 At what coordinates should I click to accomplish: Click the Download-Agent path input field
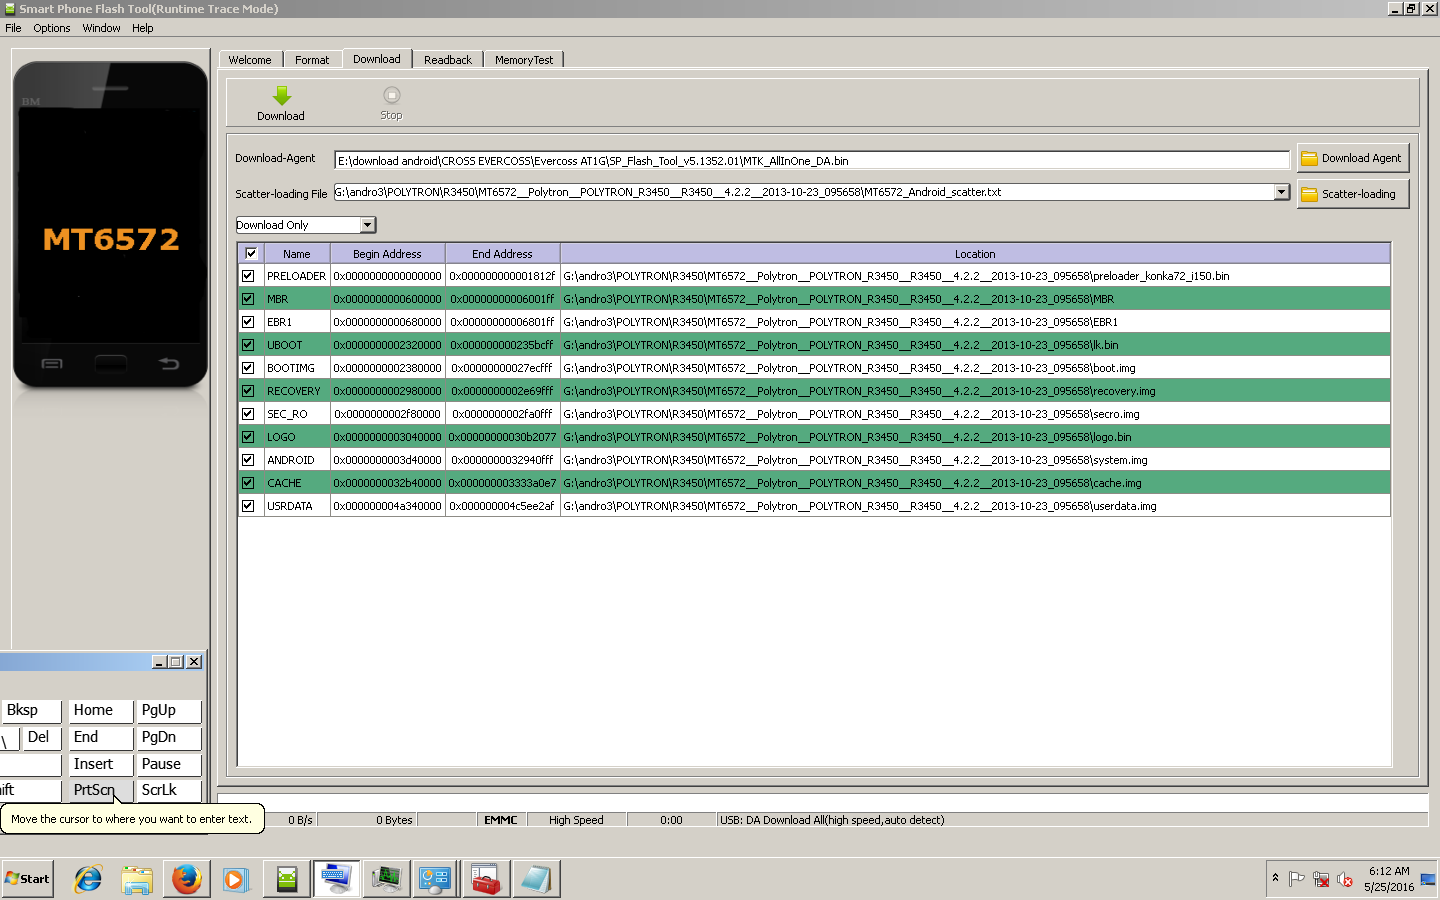[812, 160]
